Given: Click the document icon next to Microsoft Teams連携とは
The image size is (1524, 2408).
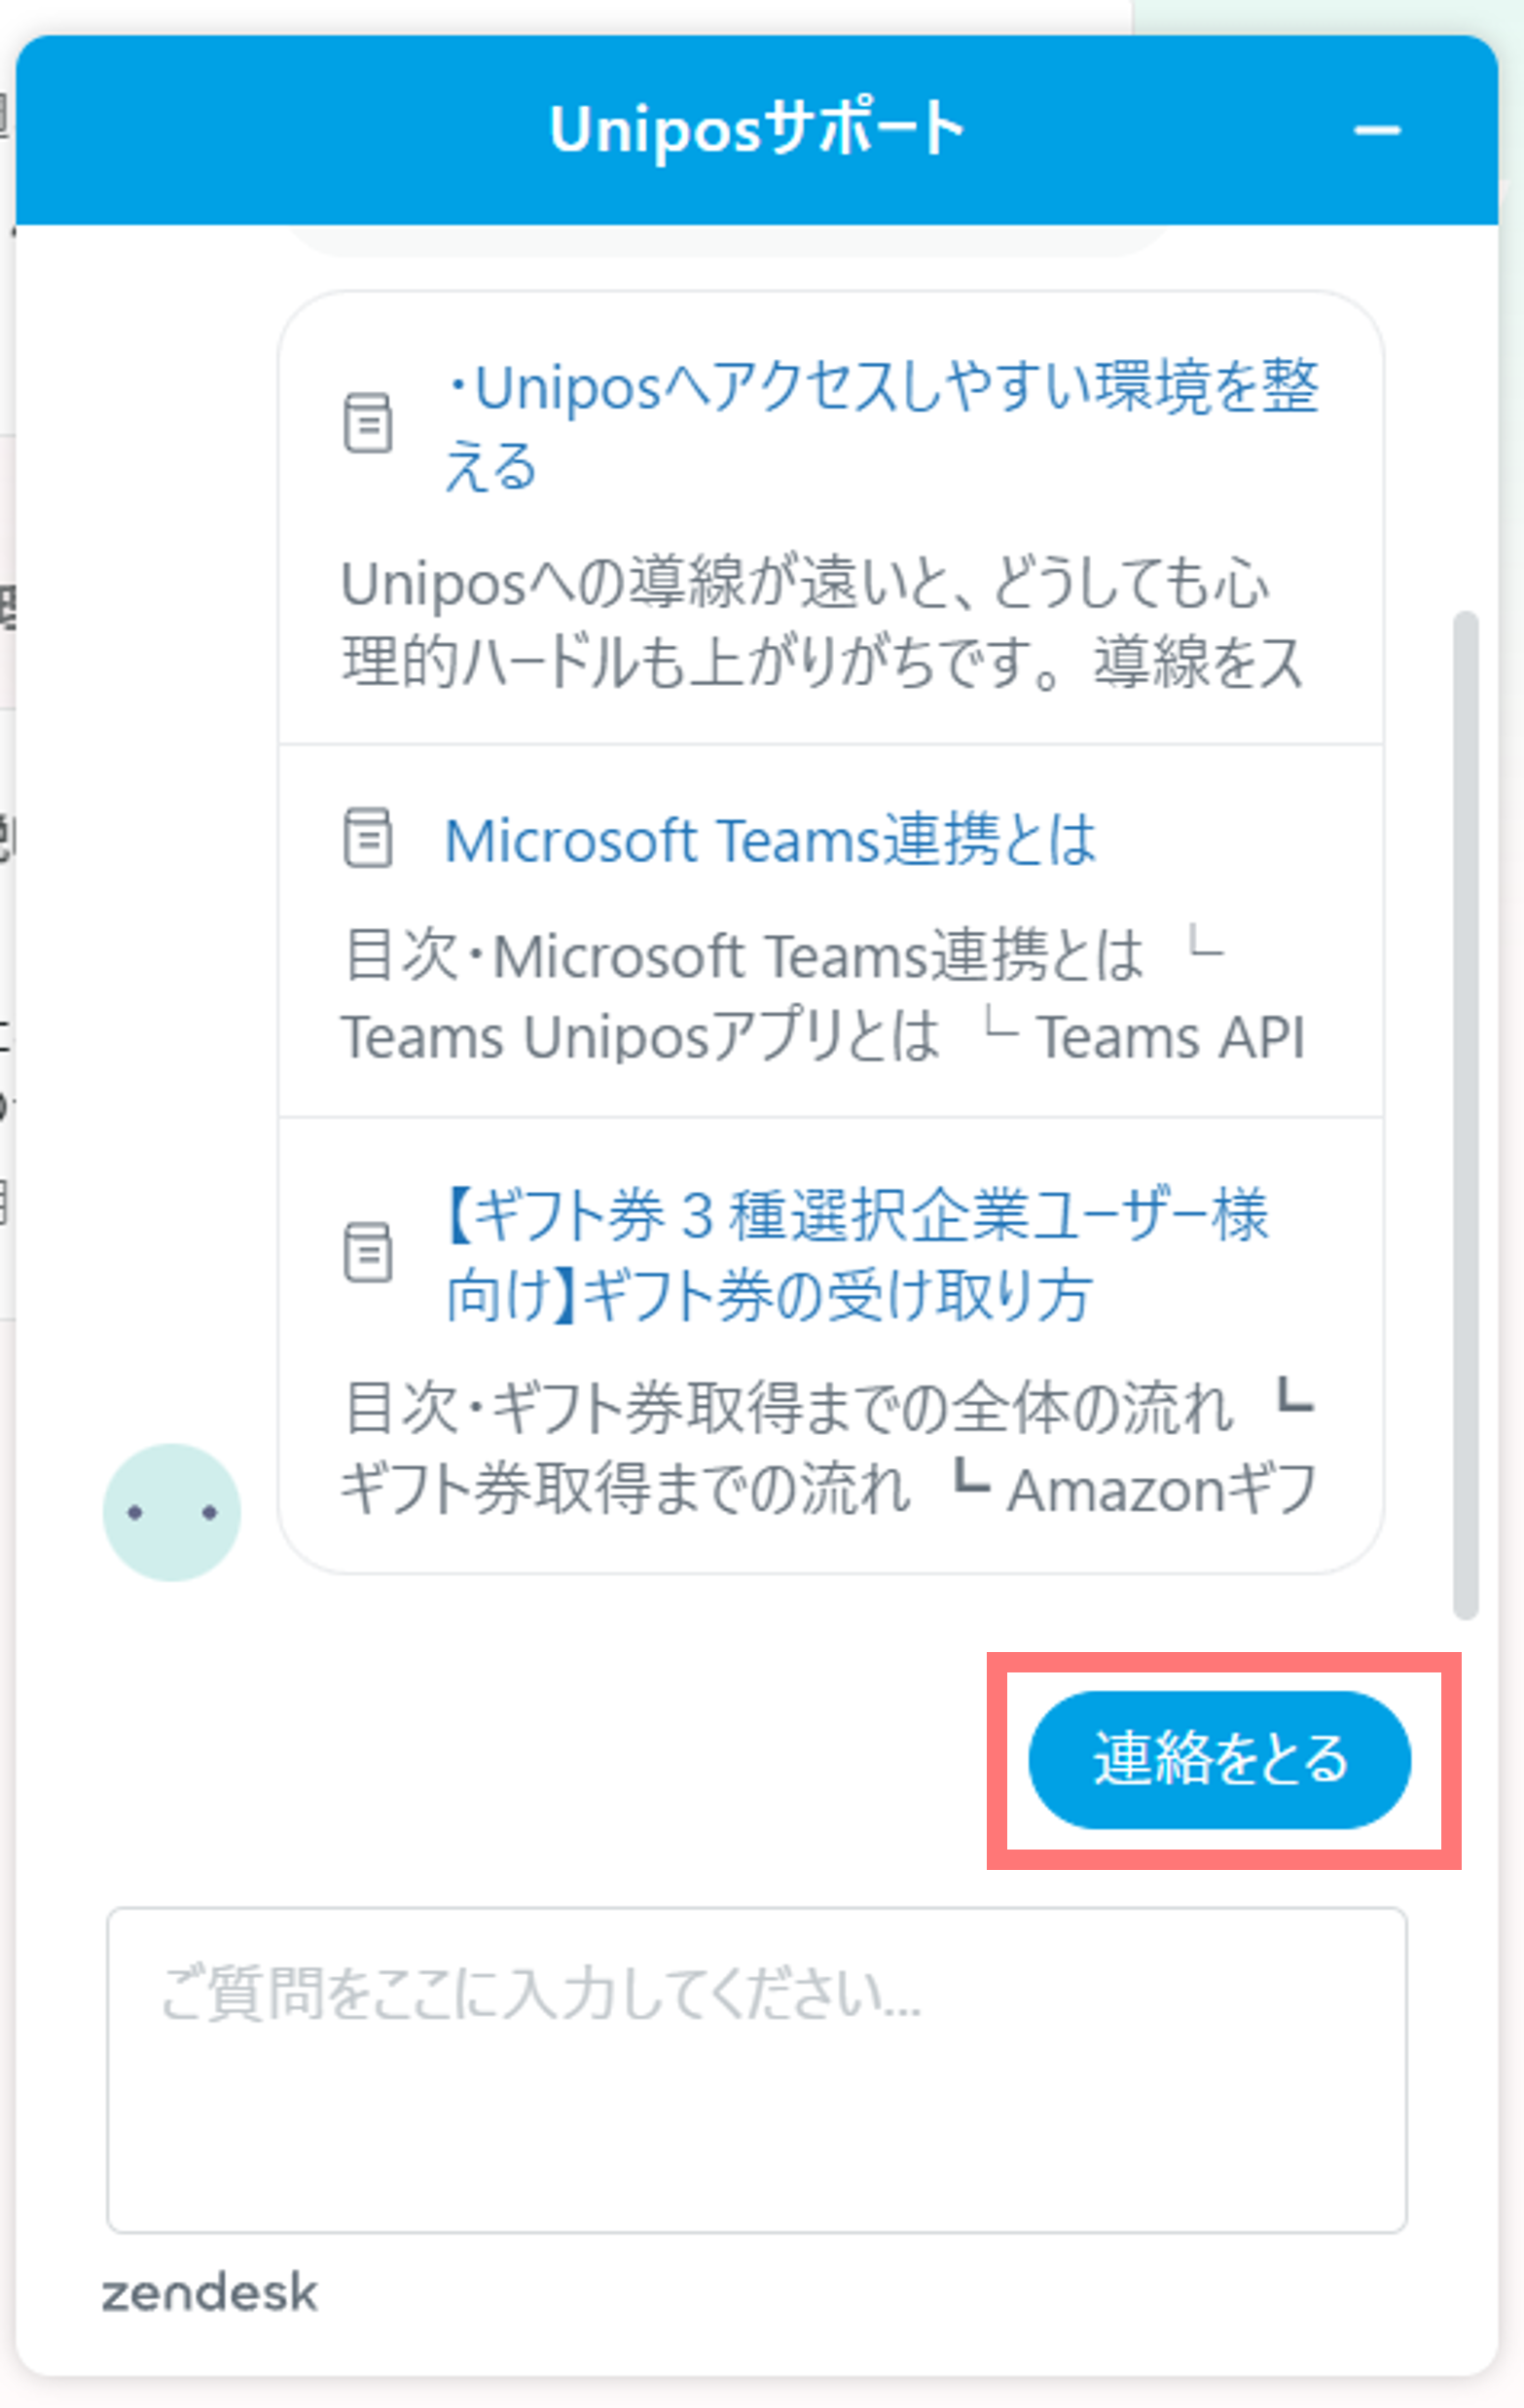Looking at the screenshot, I should click(368, 838).
